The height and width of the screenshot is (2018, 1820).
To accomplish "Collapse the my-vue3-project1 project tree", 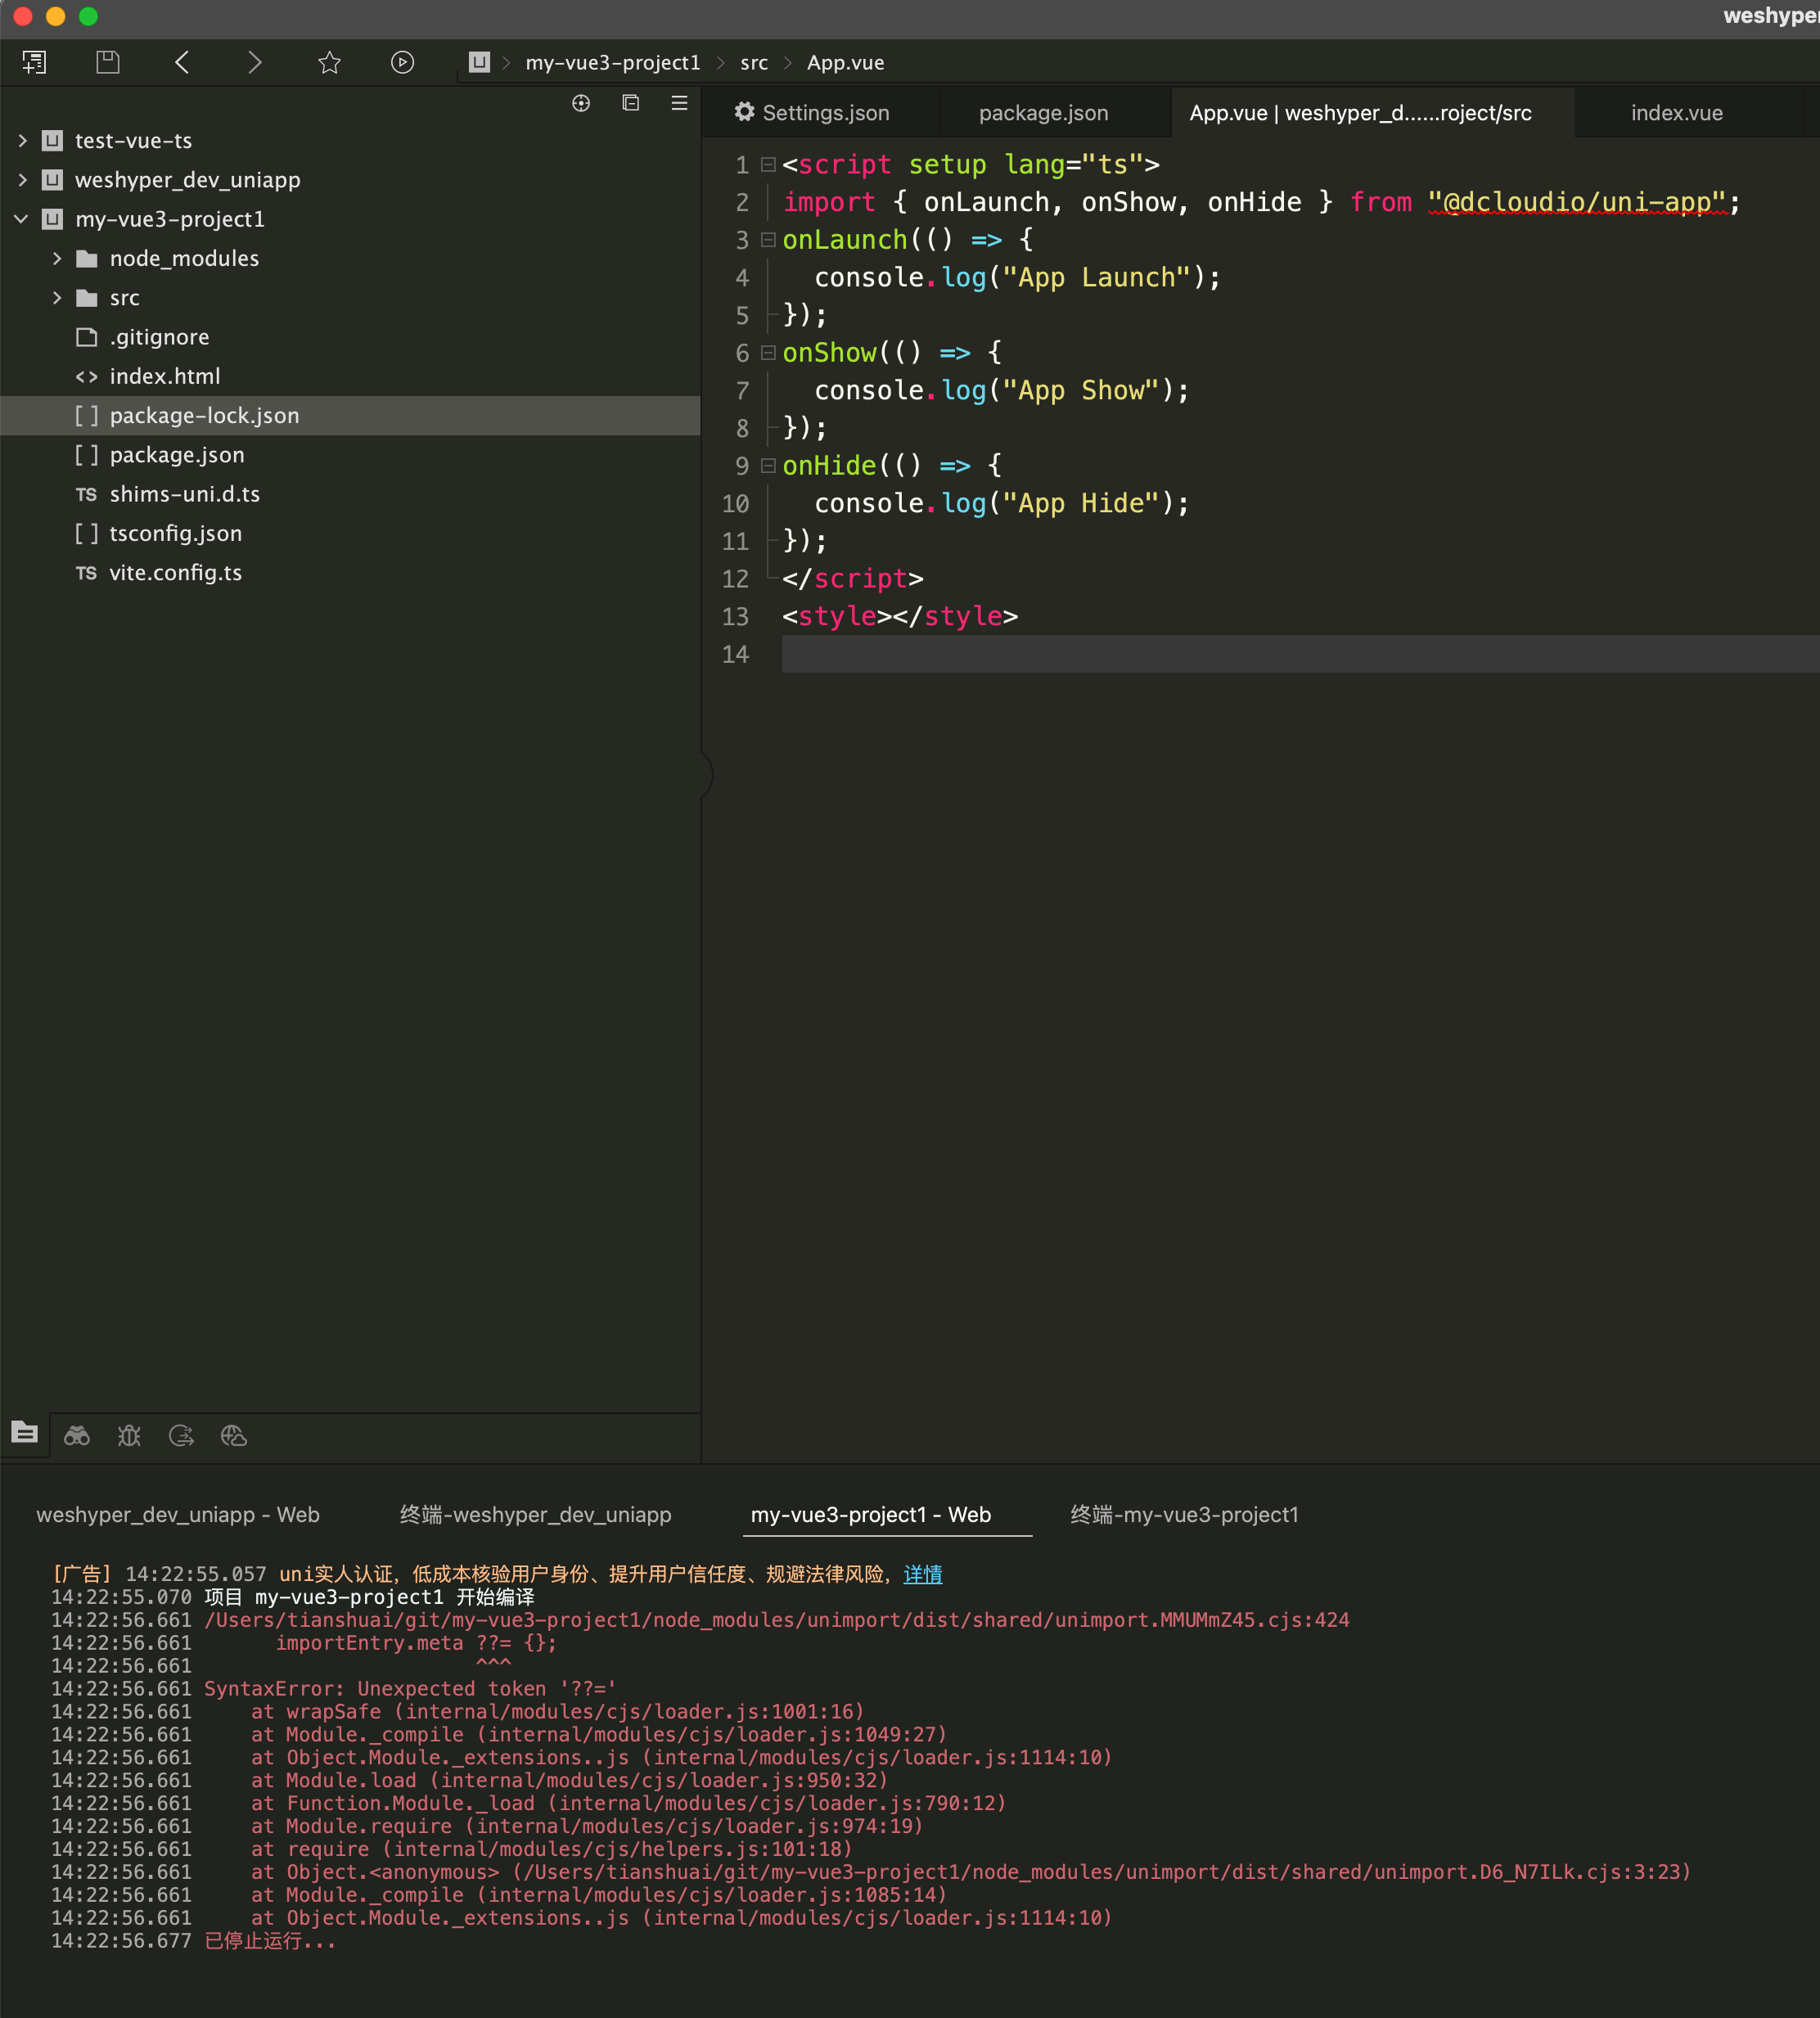I will pos(22,219).
